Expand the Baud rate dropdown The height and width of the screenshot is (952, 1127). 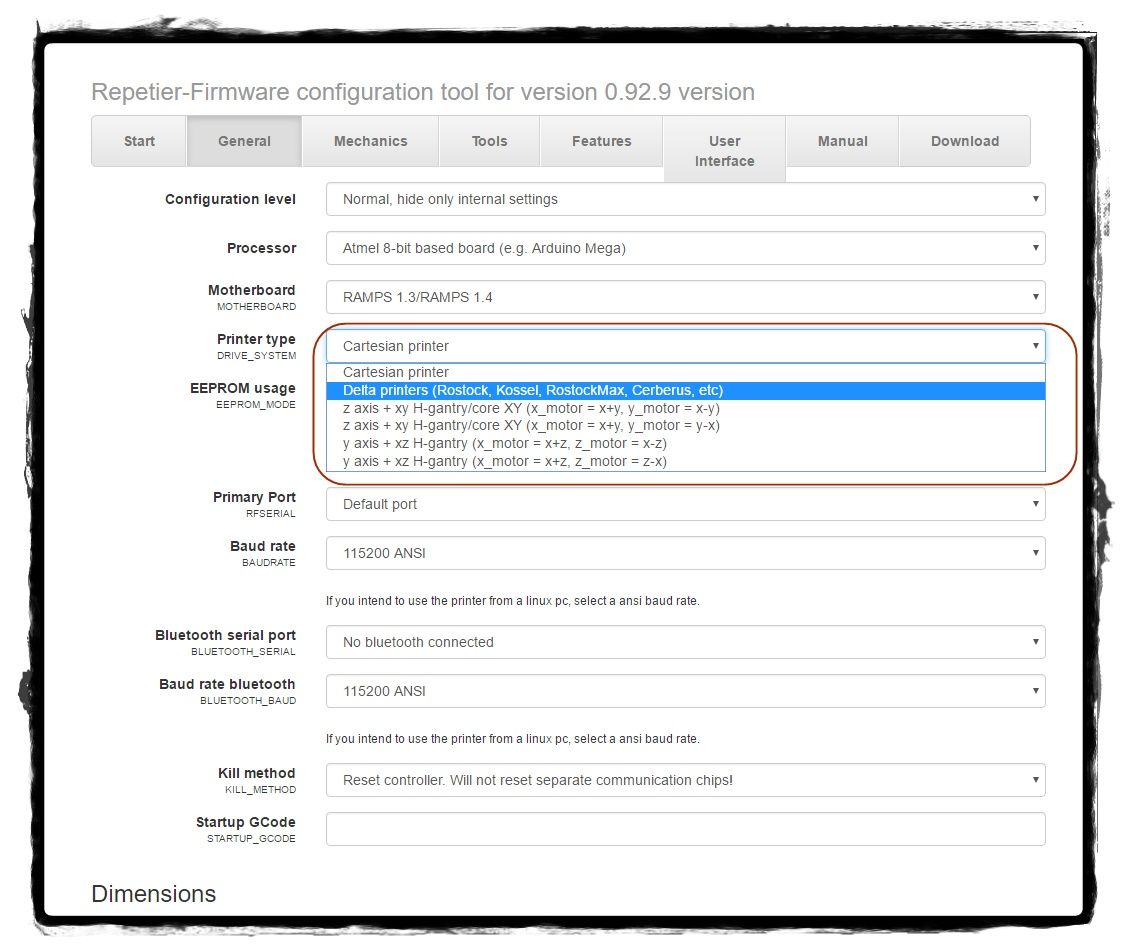point(686,553)
